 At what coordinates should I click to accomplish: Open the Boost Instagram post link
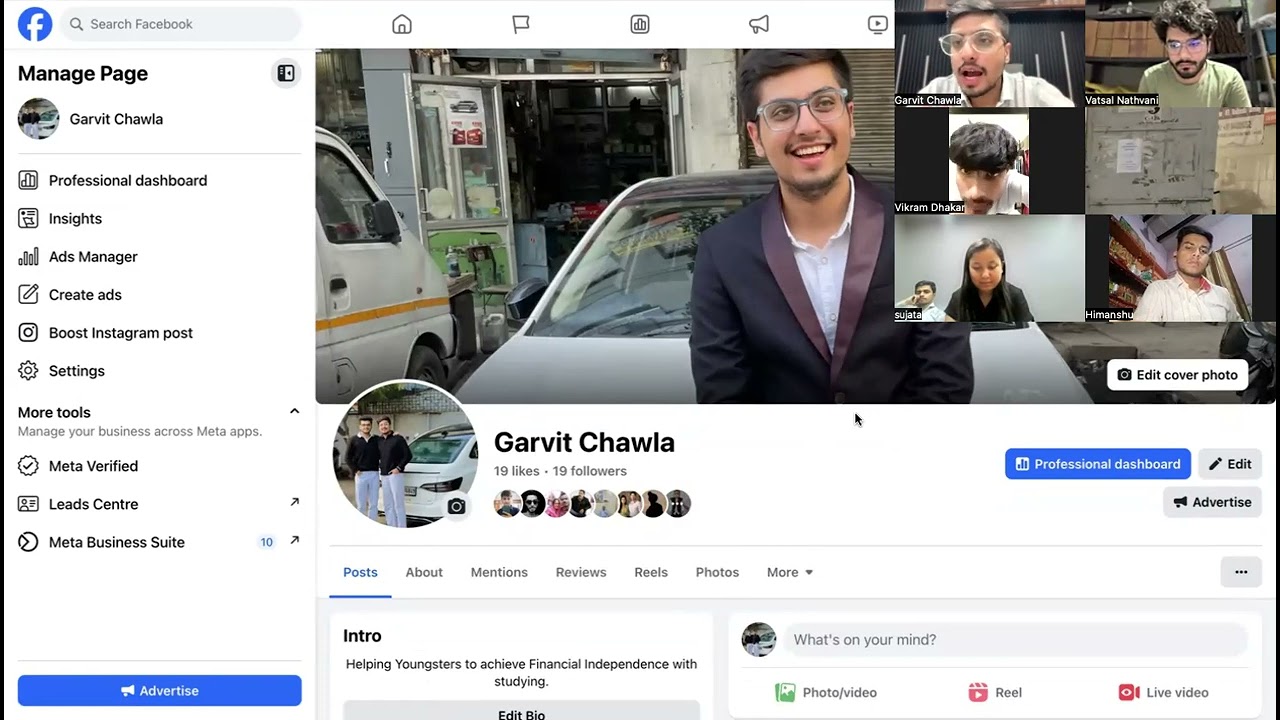(121, 333)
